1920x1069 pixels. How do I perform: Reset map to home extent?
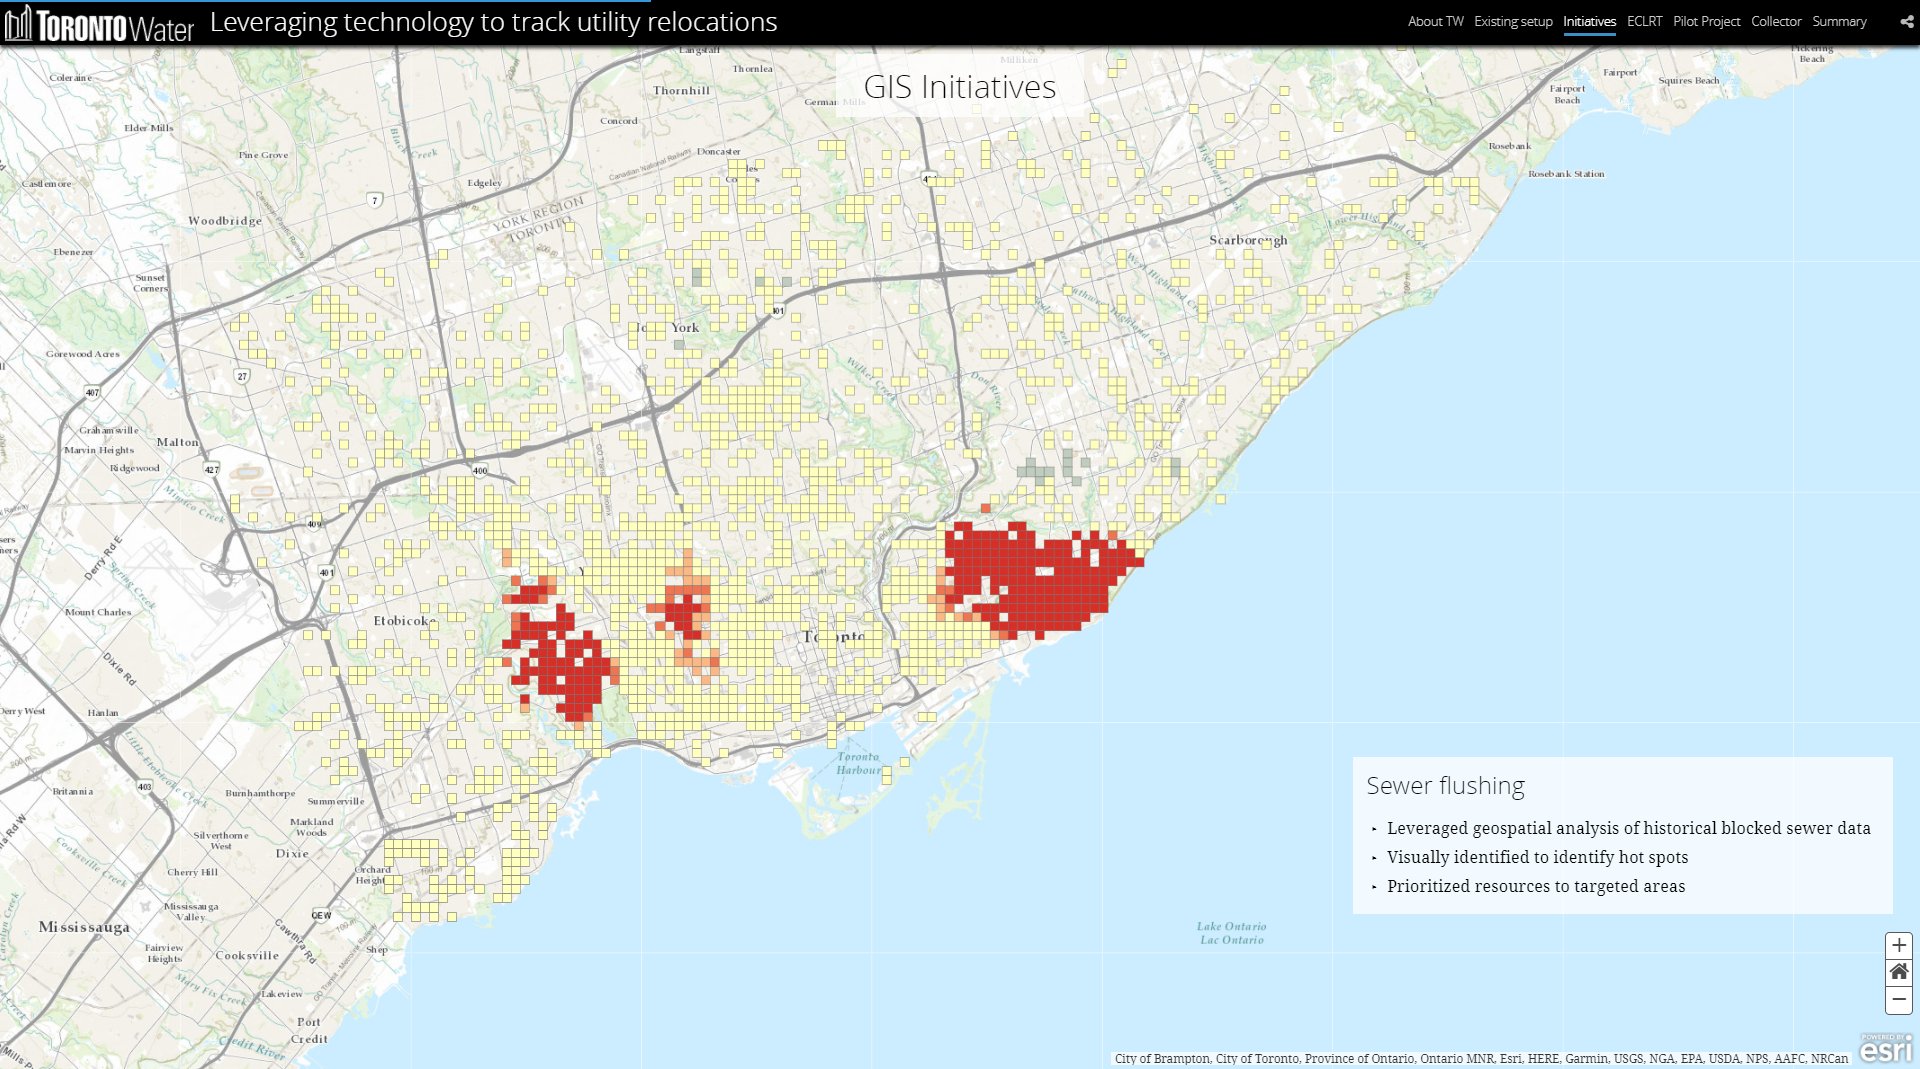click(x=1898, y=972)
